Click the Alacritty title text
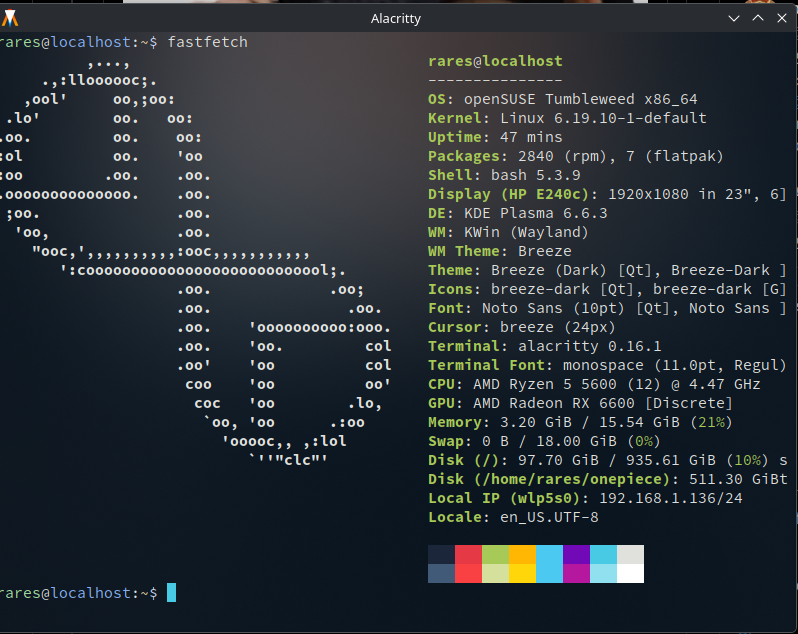The height and width of the screenshot is (634, 798). click(395, 19)
